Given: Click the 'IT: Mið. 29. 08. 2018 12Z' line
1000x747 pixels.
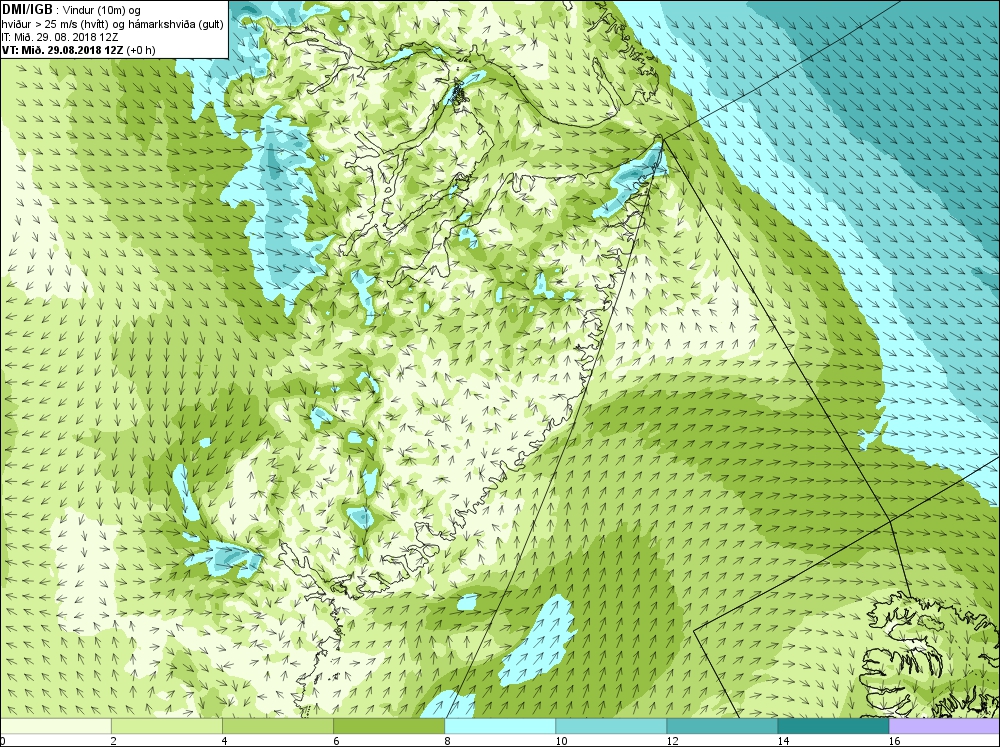Looking at the screenshot, I should click(x=59, y=37).
